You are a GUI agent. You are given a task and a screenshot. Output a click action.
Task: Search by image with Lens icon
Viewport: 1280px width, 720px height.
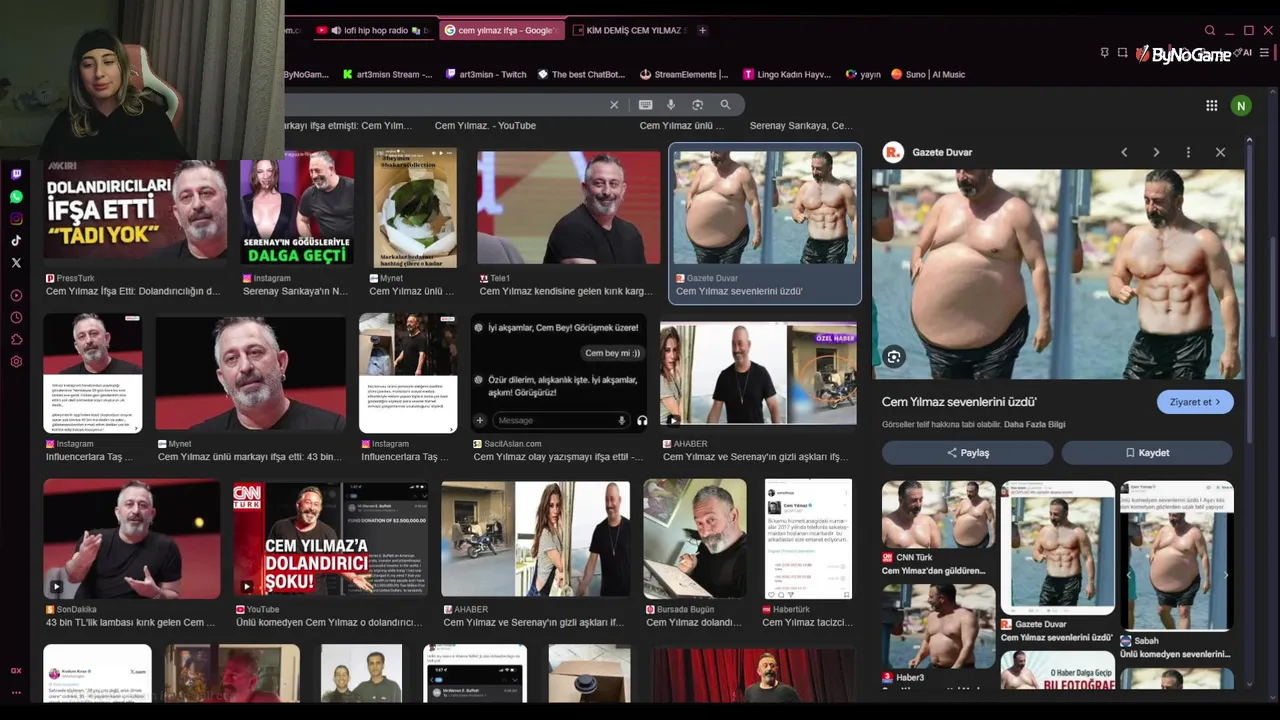coord(697,104)
